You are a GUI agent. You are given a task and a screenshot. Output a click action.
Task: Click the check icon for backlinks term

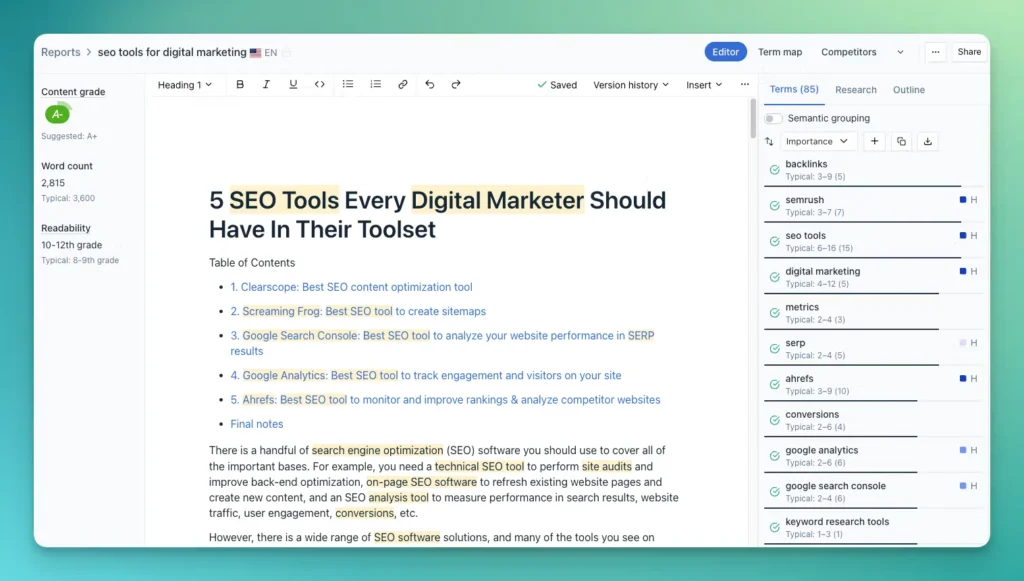point(775,170)
